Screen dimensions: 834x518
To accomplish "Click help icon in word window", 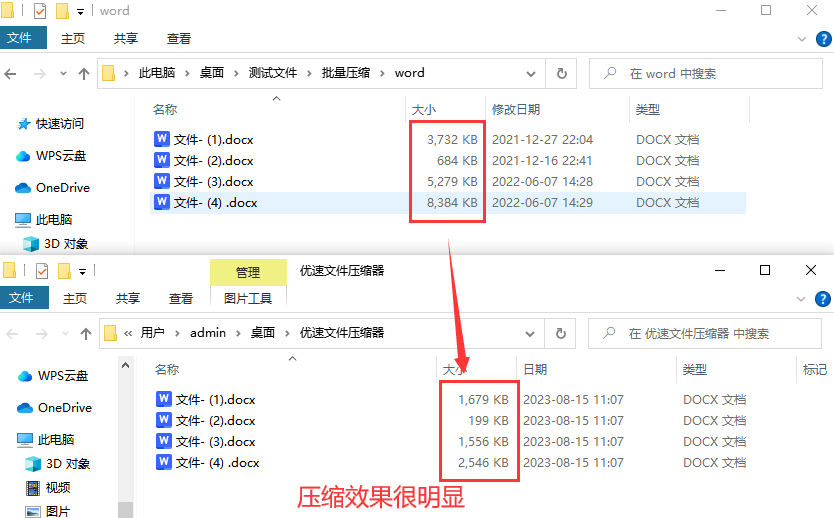I will point(823,39).
